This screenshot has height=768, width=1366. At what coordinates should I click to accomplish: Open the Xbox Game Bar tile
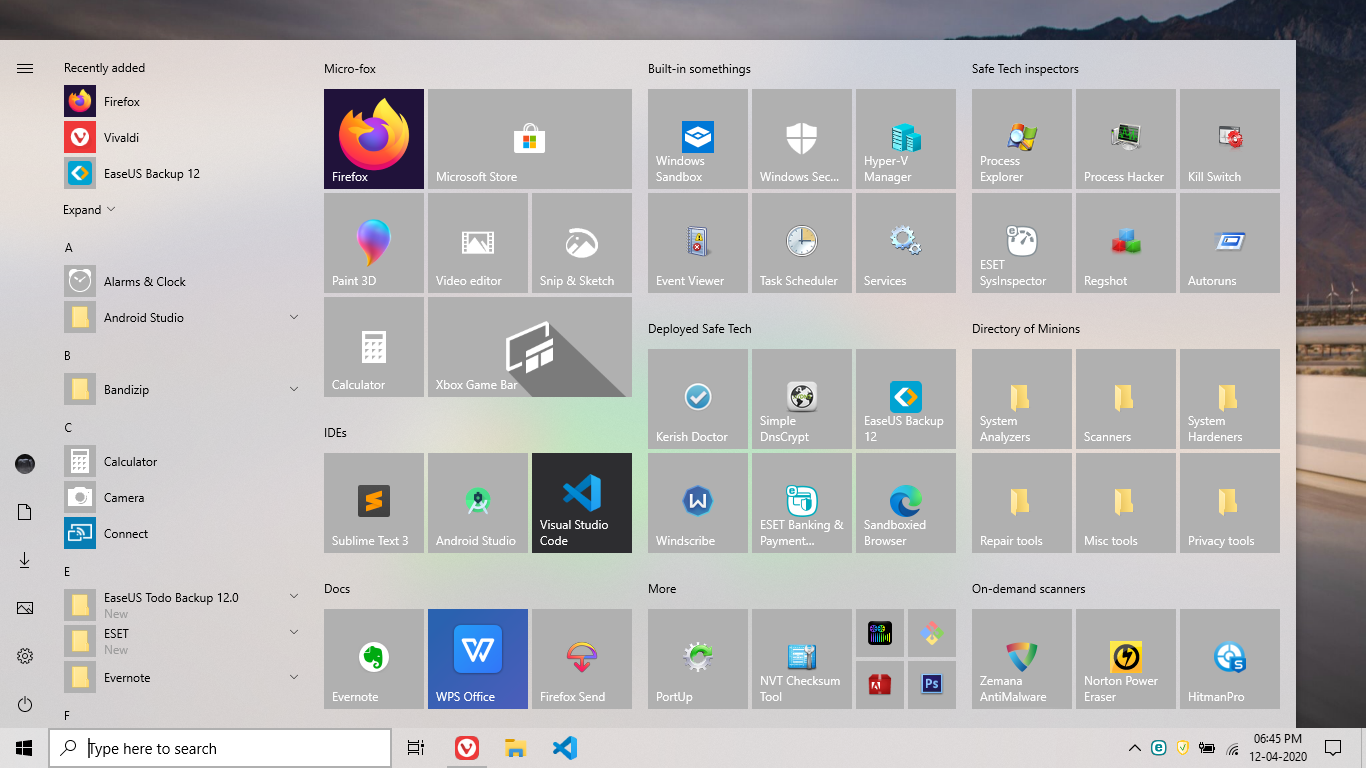pos(530,347)
